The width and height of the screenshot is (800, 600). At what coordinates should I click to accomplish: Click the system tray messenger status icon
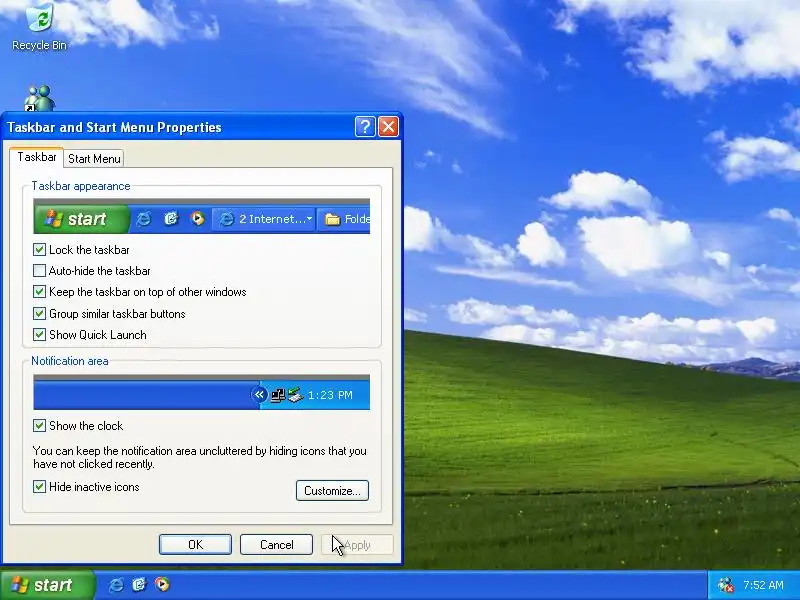coord(726,585)
